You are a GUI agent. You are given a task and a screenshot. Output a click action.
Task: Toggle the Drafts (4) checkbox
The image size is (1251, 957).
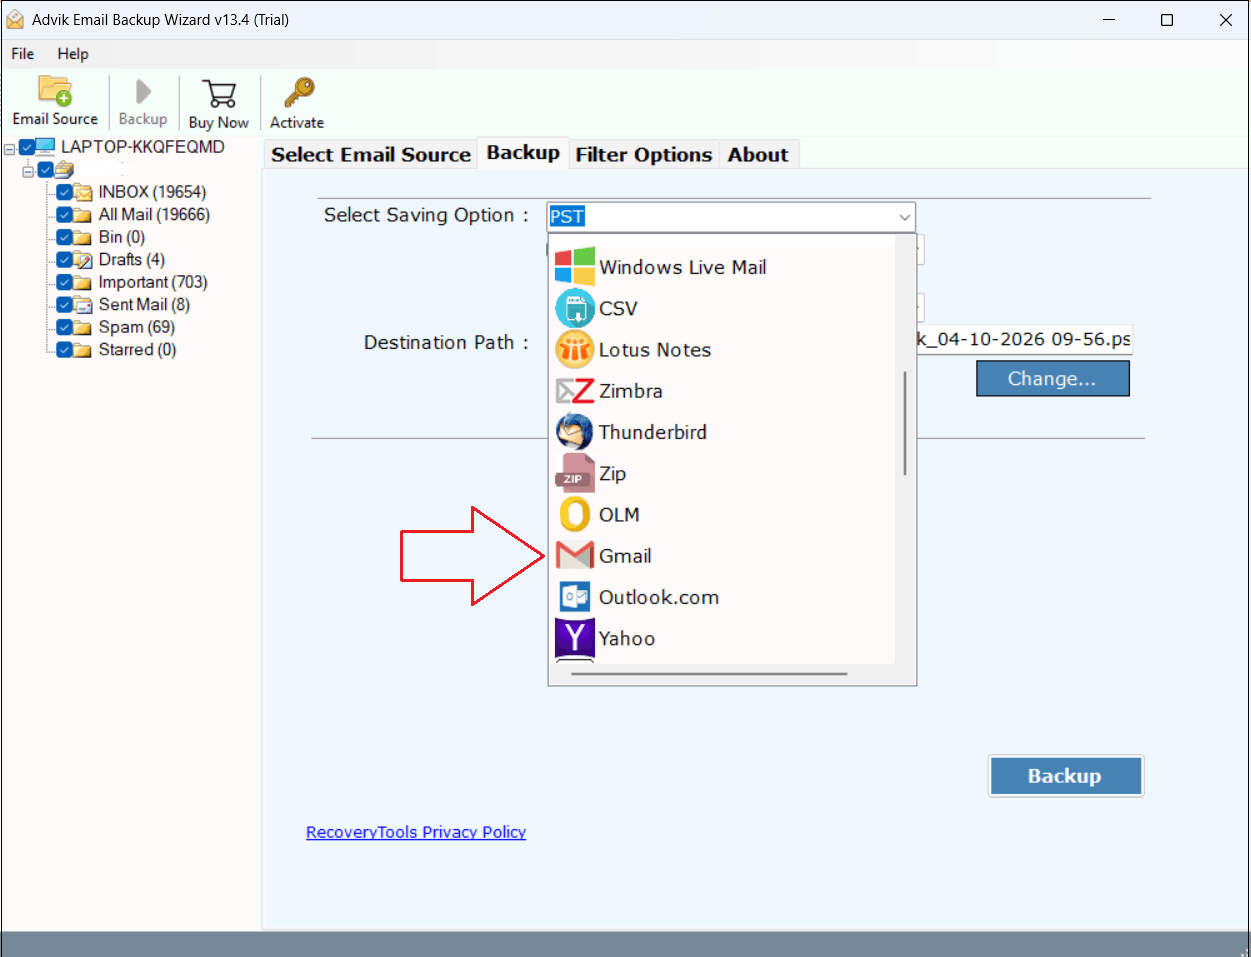click(x=64, y=260)
